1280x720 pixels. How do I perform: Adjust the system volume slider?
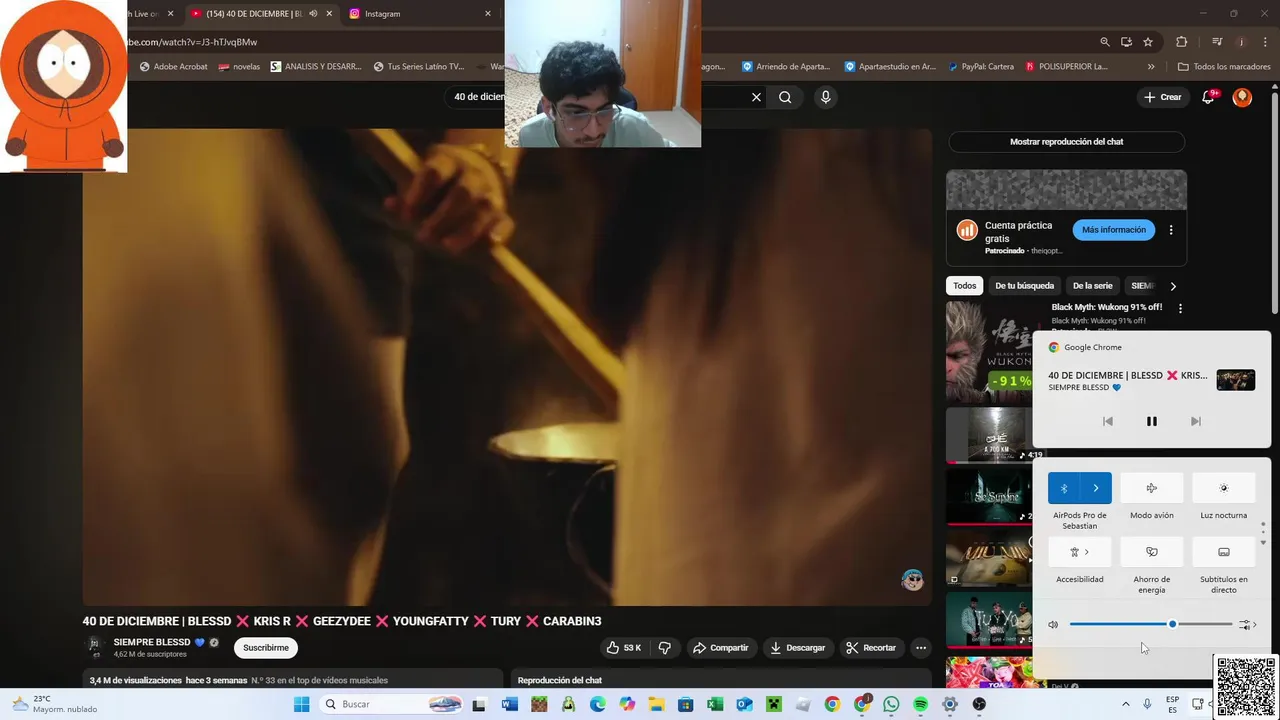pos(1150,625)
